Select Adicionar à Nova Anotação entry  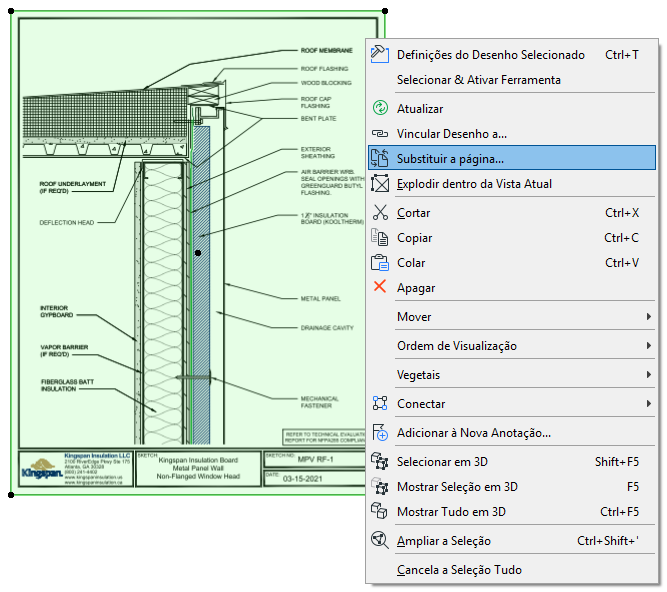tap(473, 433)
